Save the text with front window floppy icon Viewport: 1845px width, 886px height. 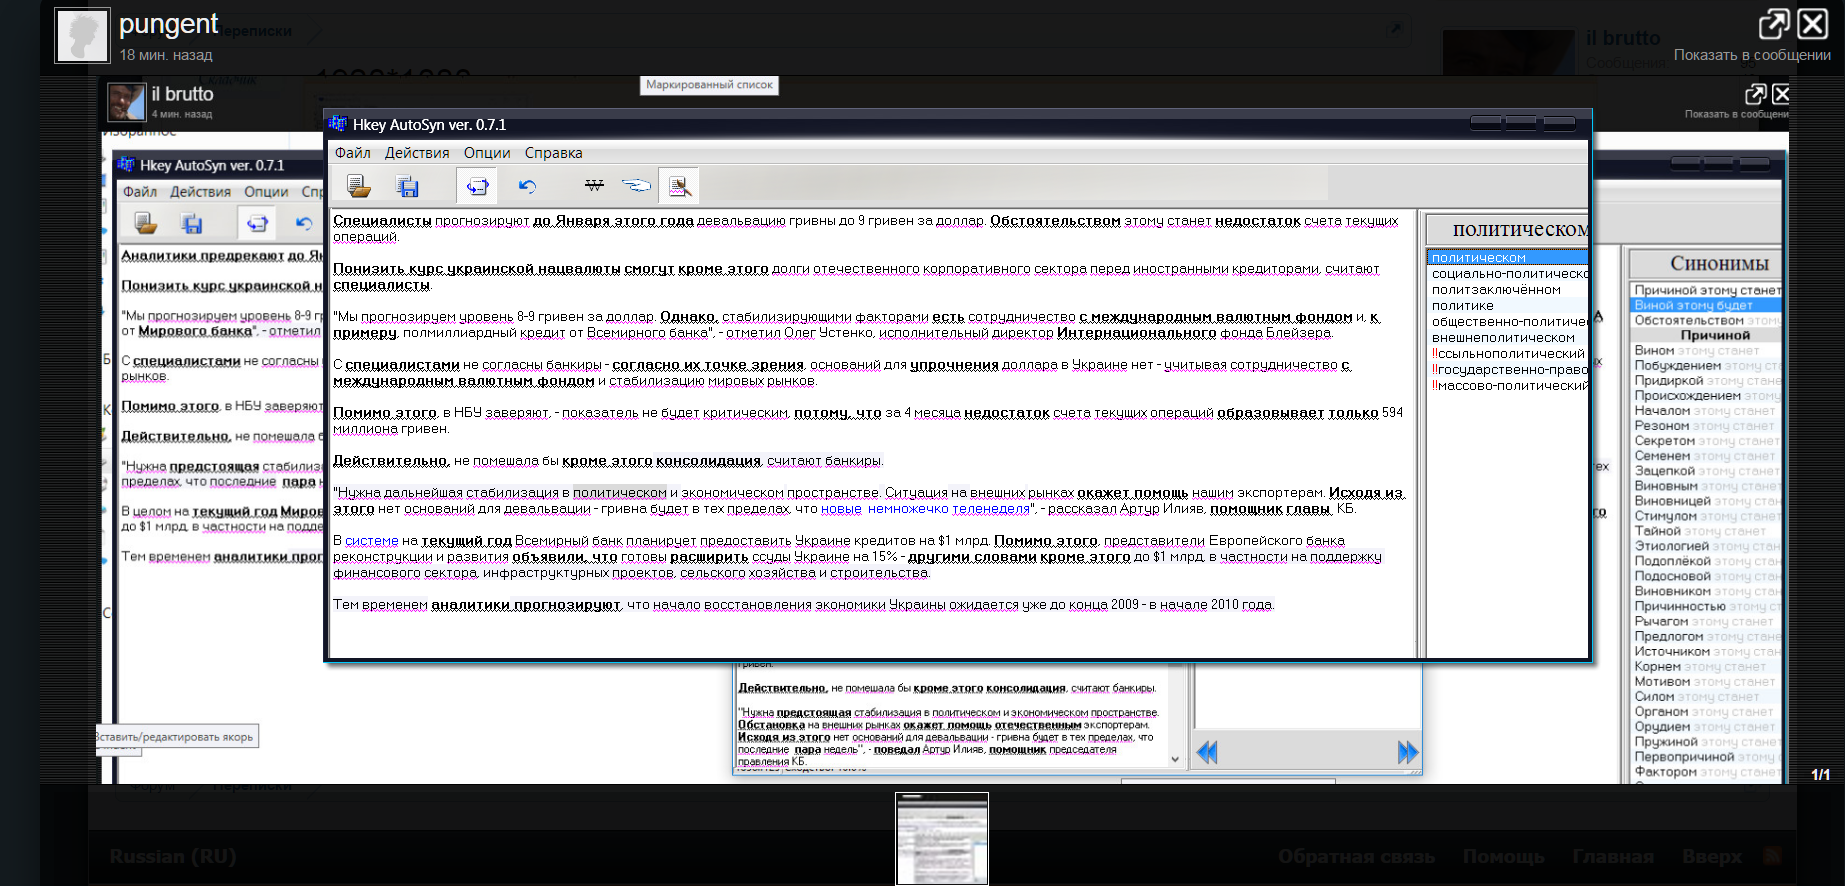tap(407, 186)
